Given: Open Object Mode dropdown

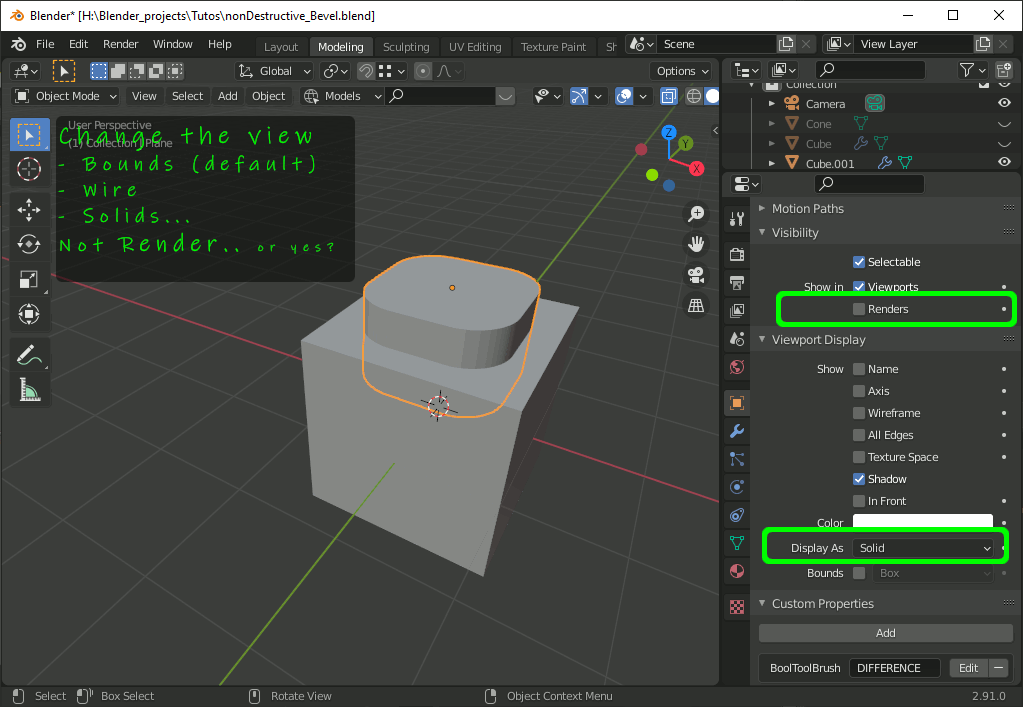Looking at the screenshot, I should pos(66,97).
